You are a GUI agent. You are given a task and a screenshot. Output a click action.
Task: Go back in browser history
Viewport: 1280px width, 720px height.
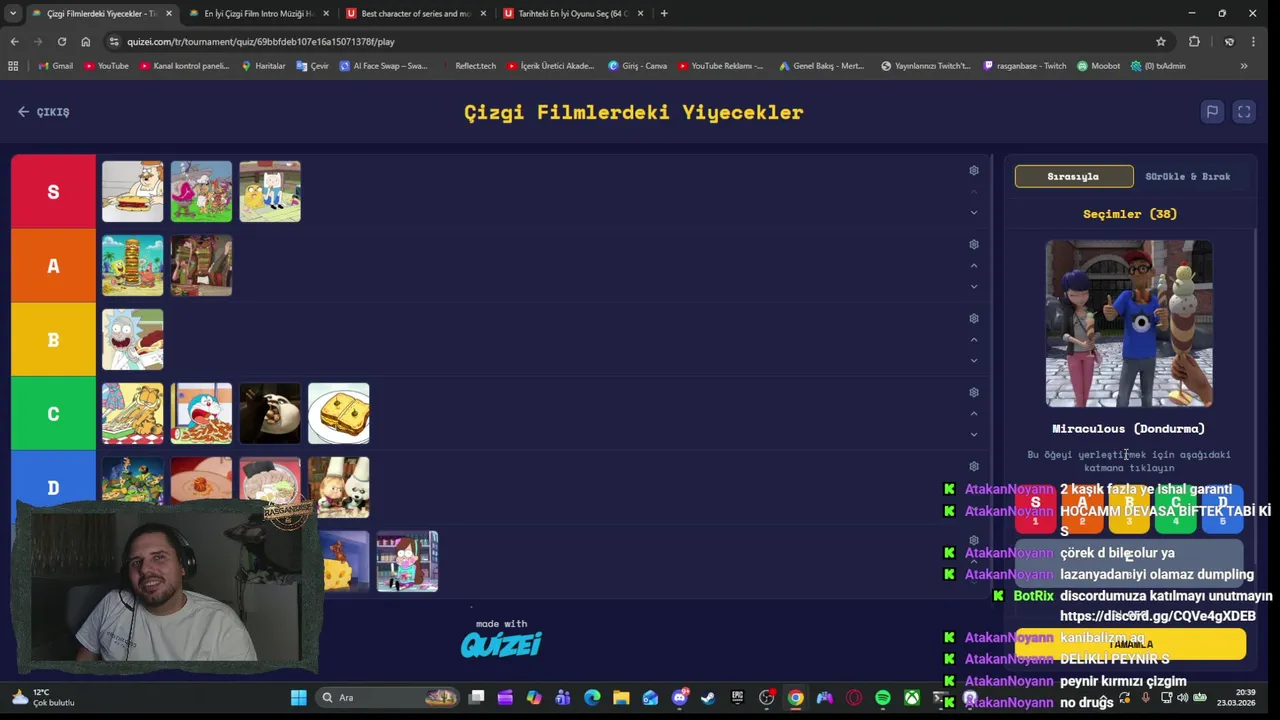point(14,41)
